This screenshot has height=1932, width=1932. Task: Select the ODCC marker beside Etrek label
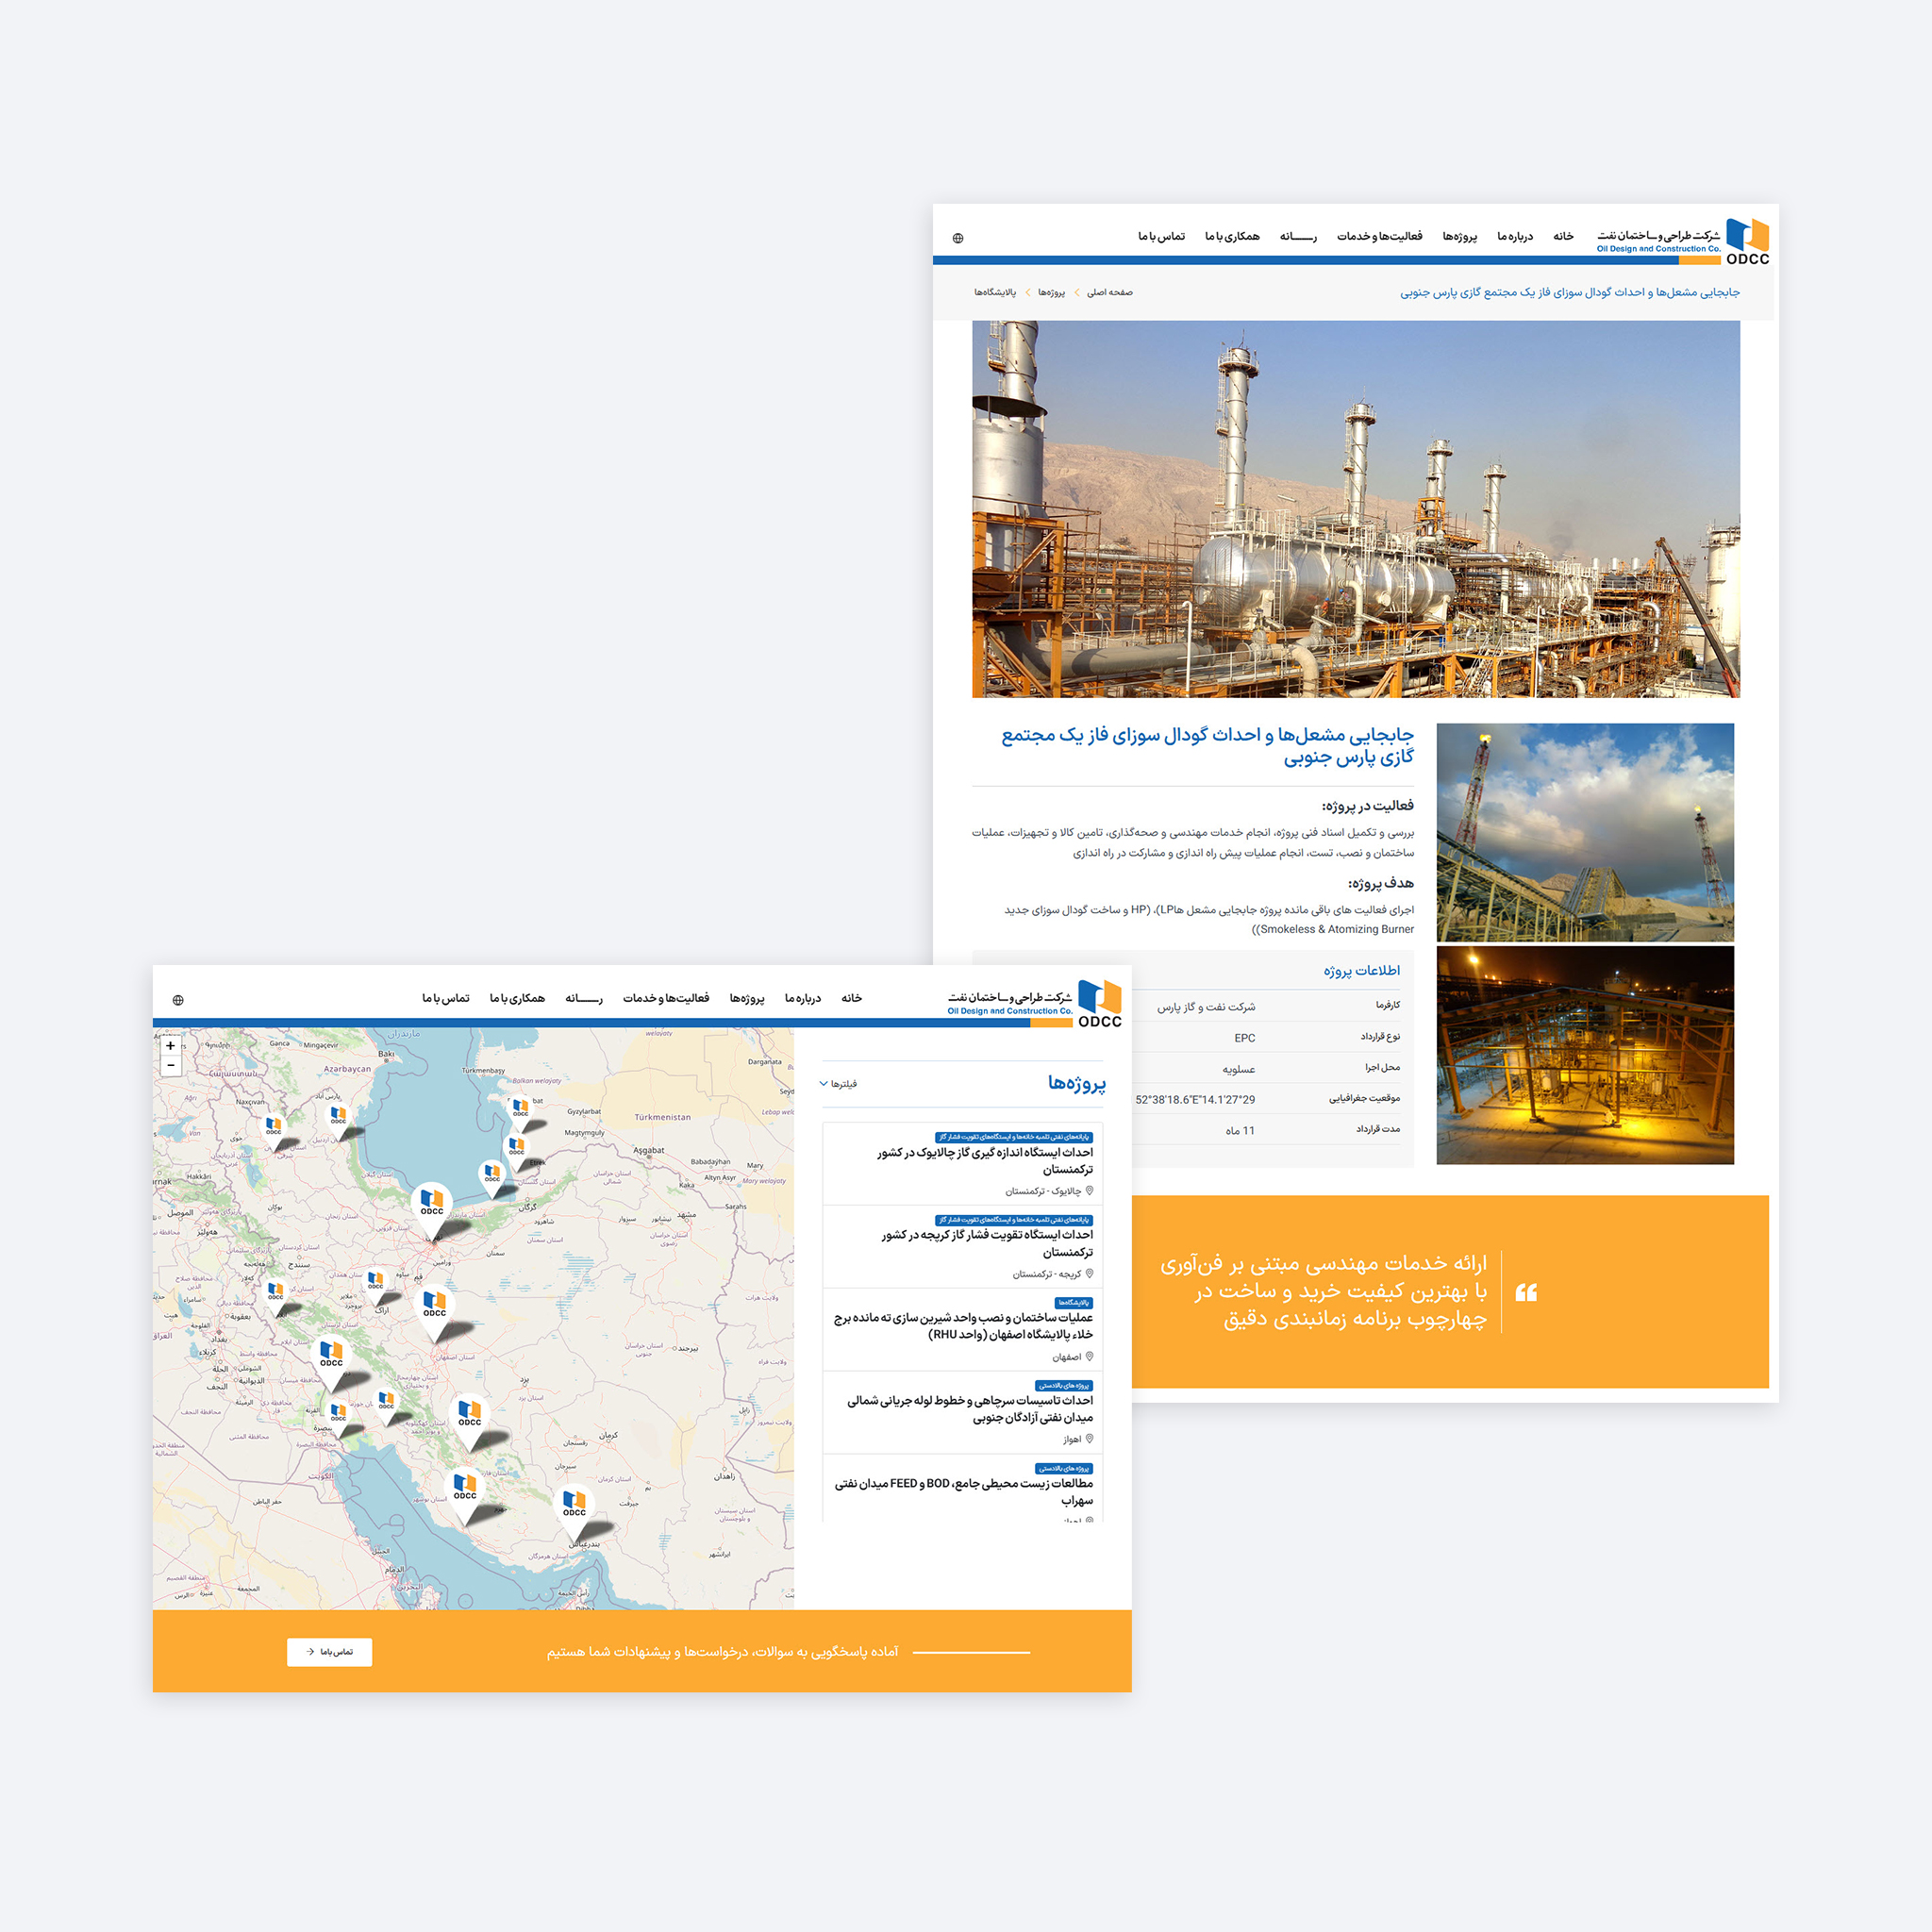tap(517, 1151)
